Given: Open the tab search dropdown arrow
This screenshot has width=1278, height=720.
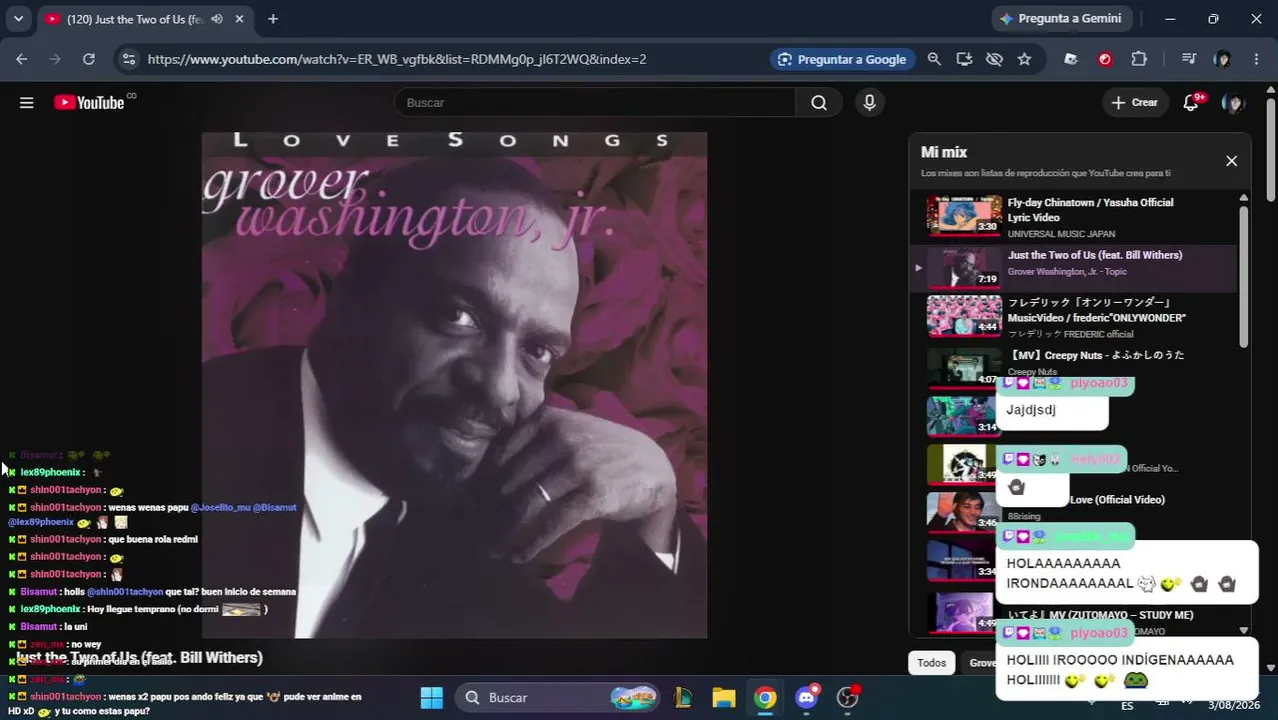Looking at the screenshot, I should tap(18, 18).
